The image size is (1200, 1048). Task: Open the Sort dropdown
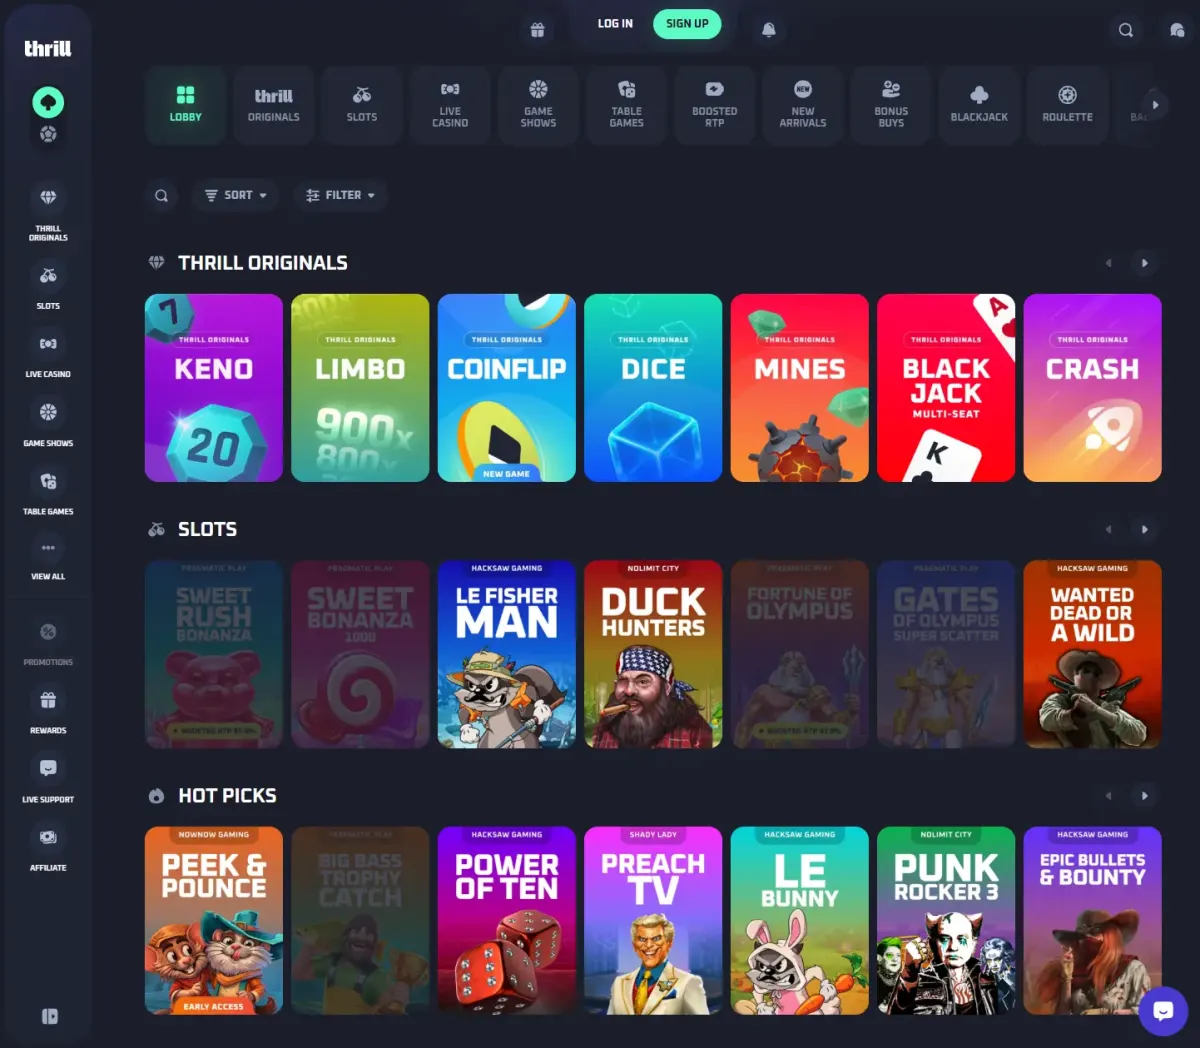coord(236,195)
